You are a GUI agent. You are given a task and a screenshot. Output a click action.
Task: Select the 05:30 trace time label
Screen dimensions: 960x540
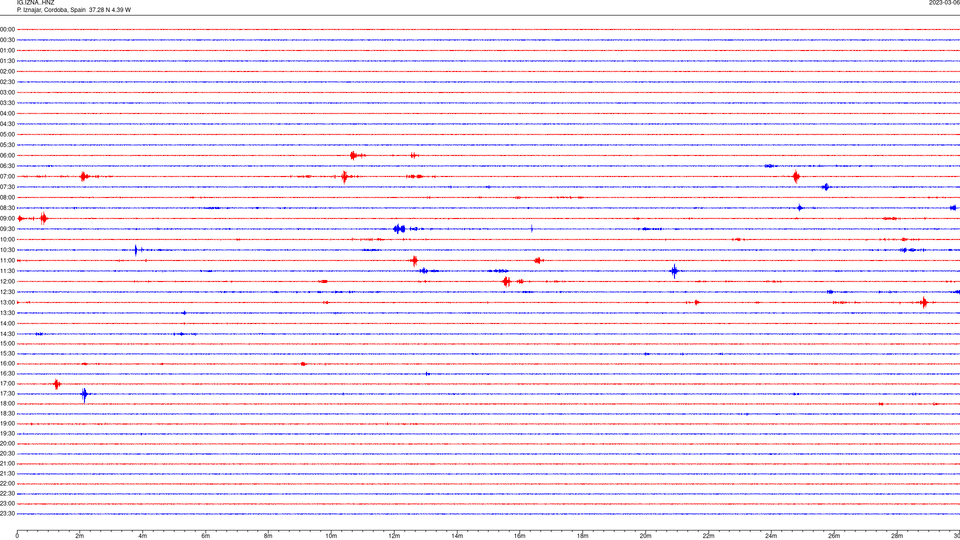[x=7, y=145]
